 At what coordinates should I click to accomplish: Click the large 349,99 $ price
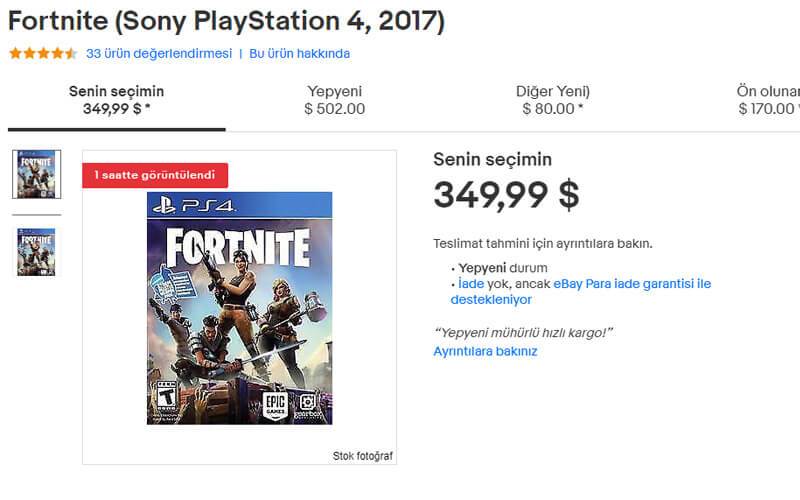coord(506,194)
